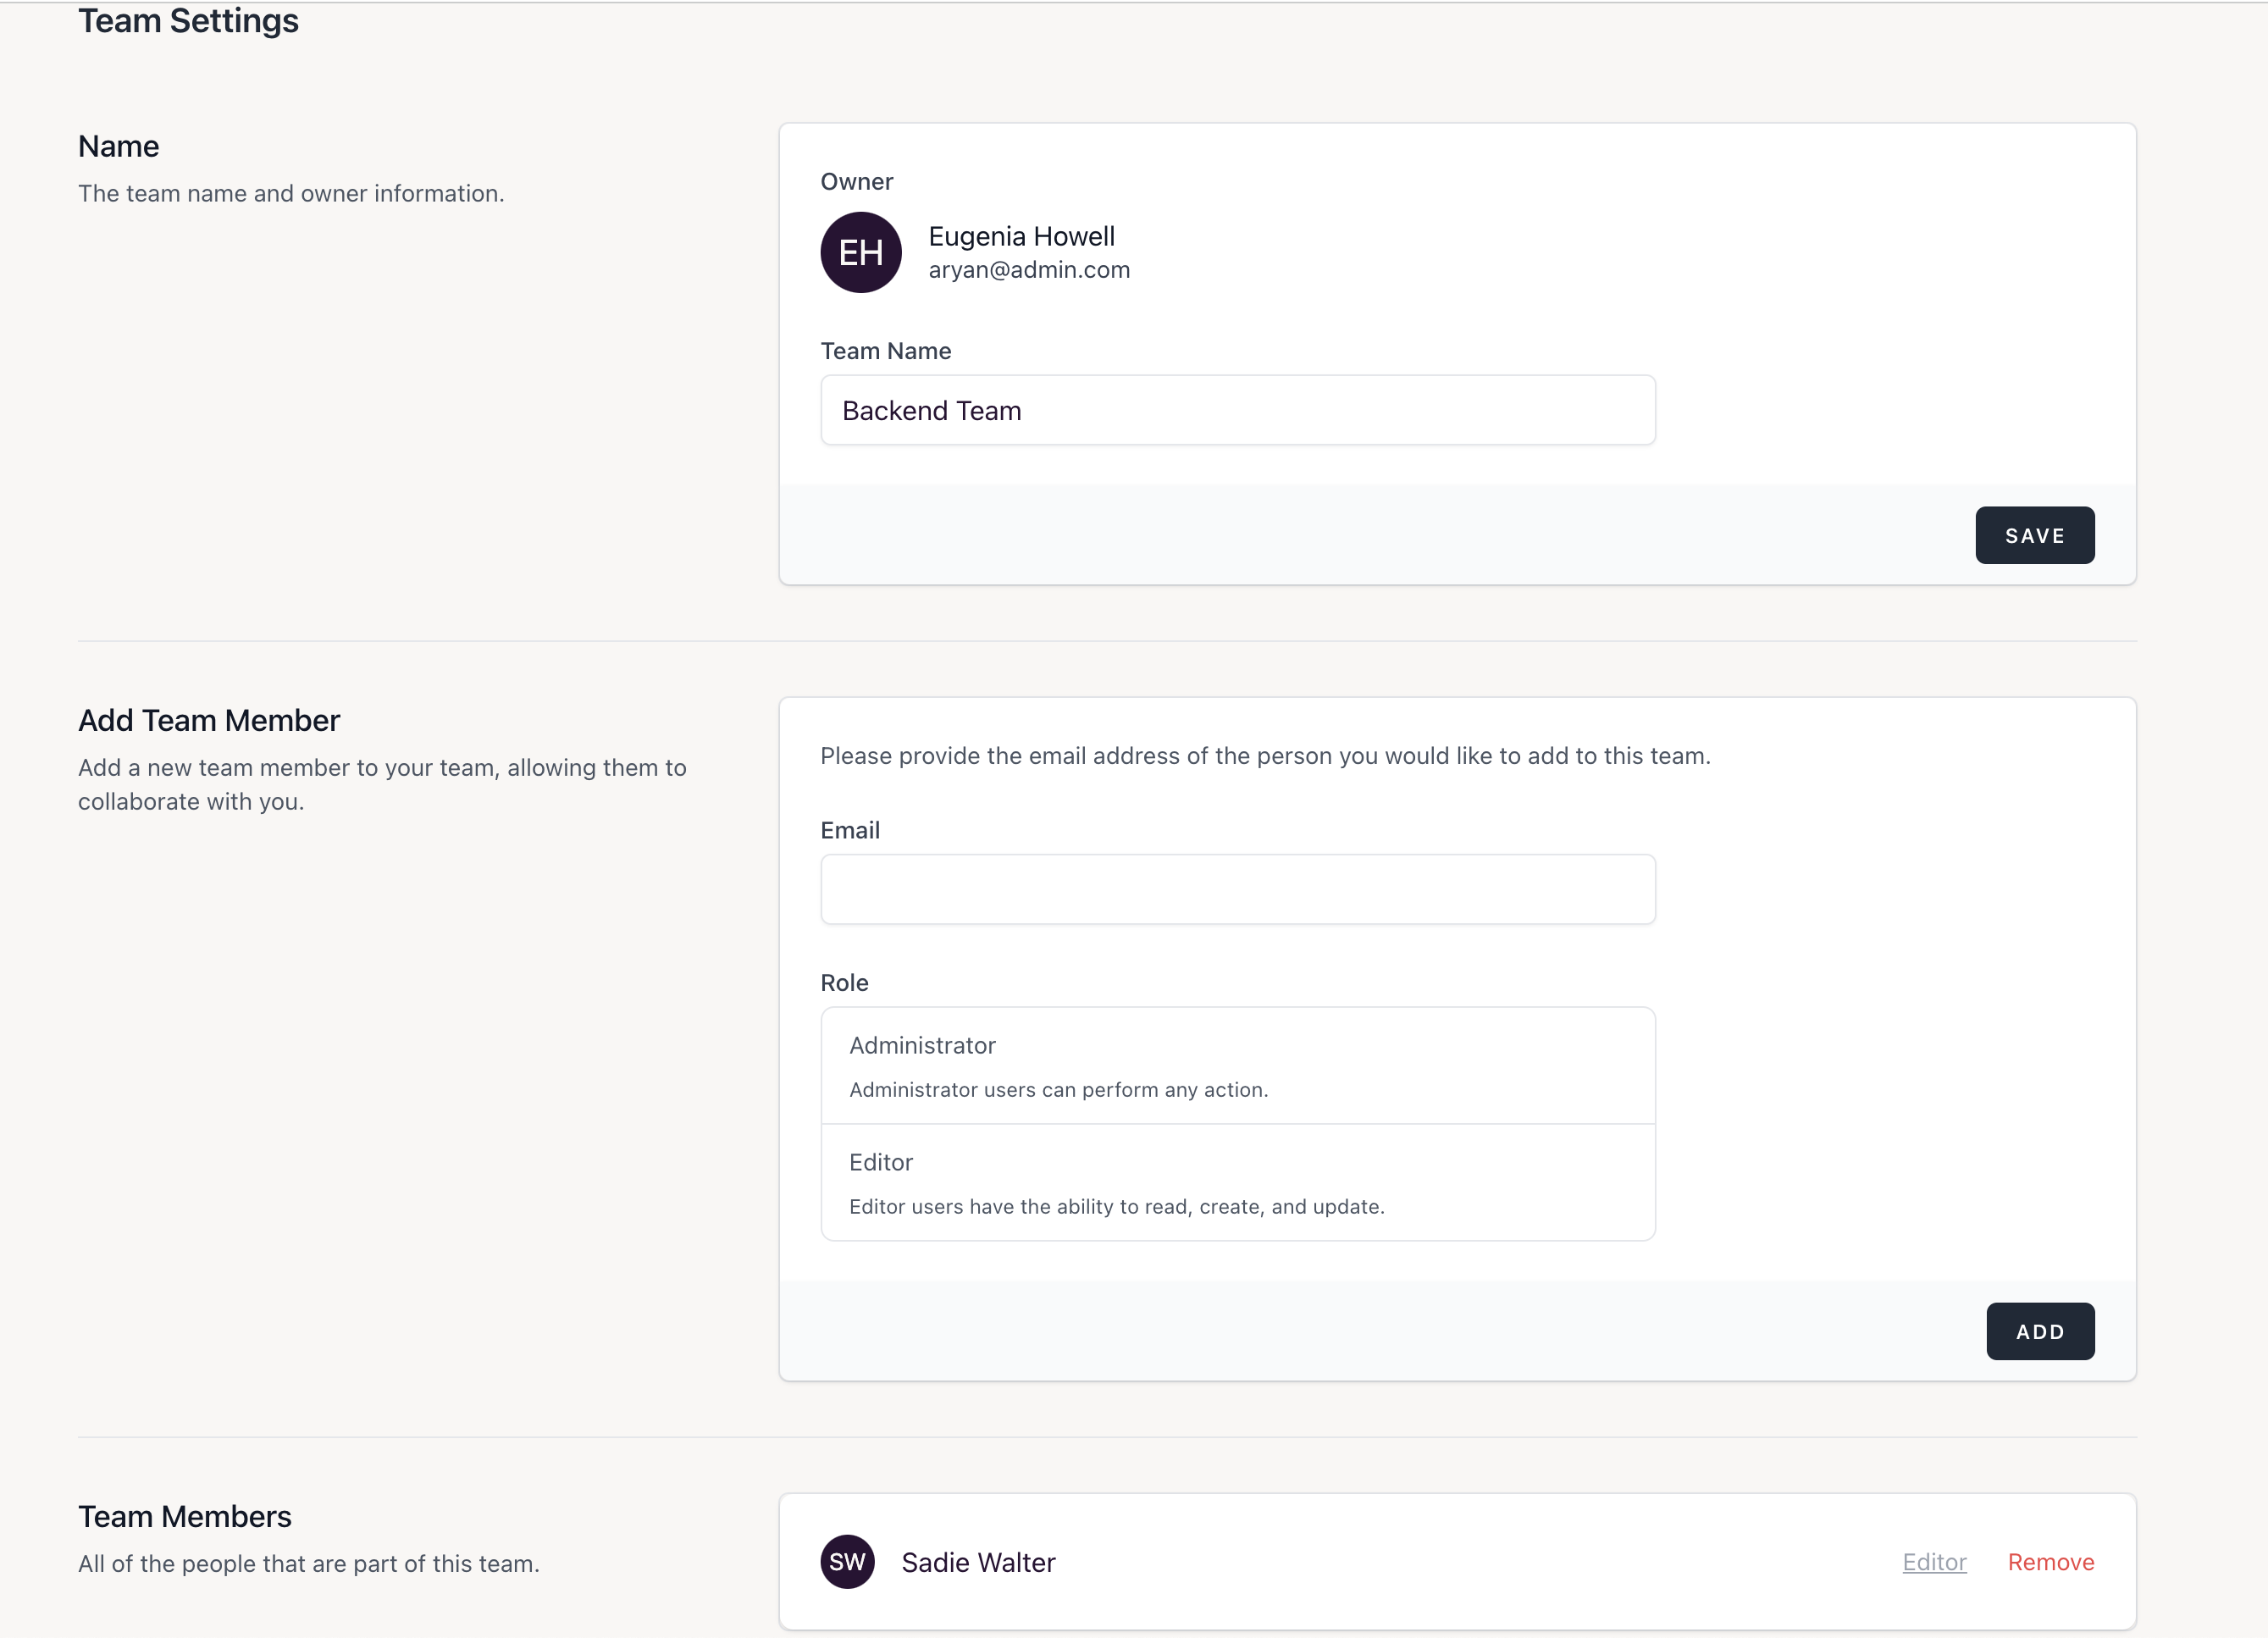
Task: Click the ADD button
Action: pos(2040,1331)
